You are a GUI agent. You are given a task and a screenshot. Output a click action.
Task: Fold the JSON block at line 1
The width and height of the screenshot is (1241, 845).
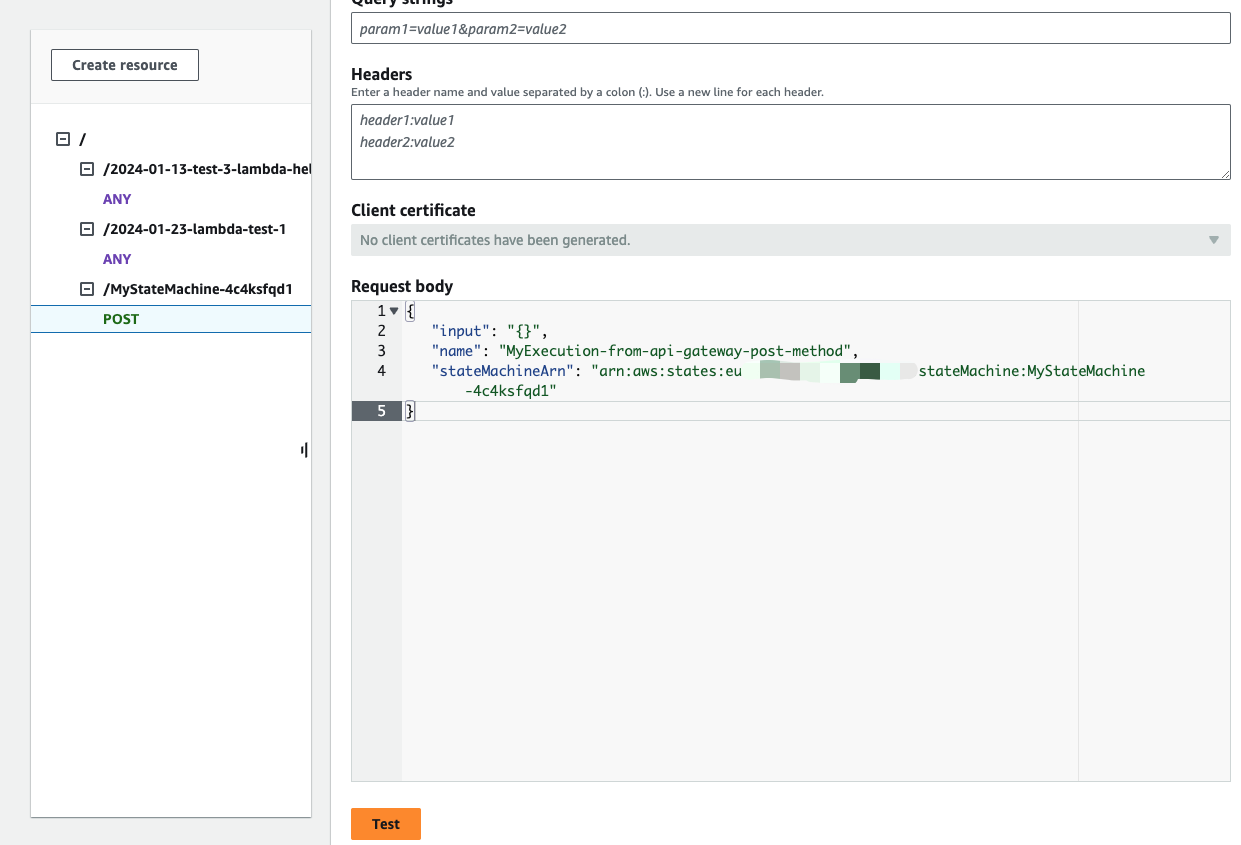point(394,311)
